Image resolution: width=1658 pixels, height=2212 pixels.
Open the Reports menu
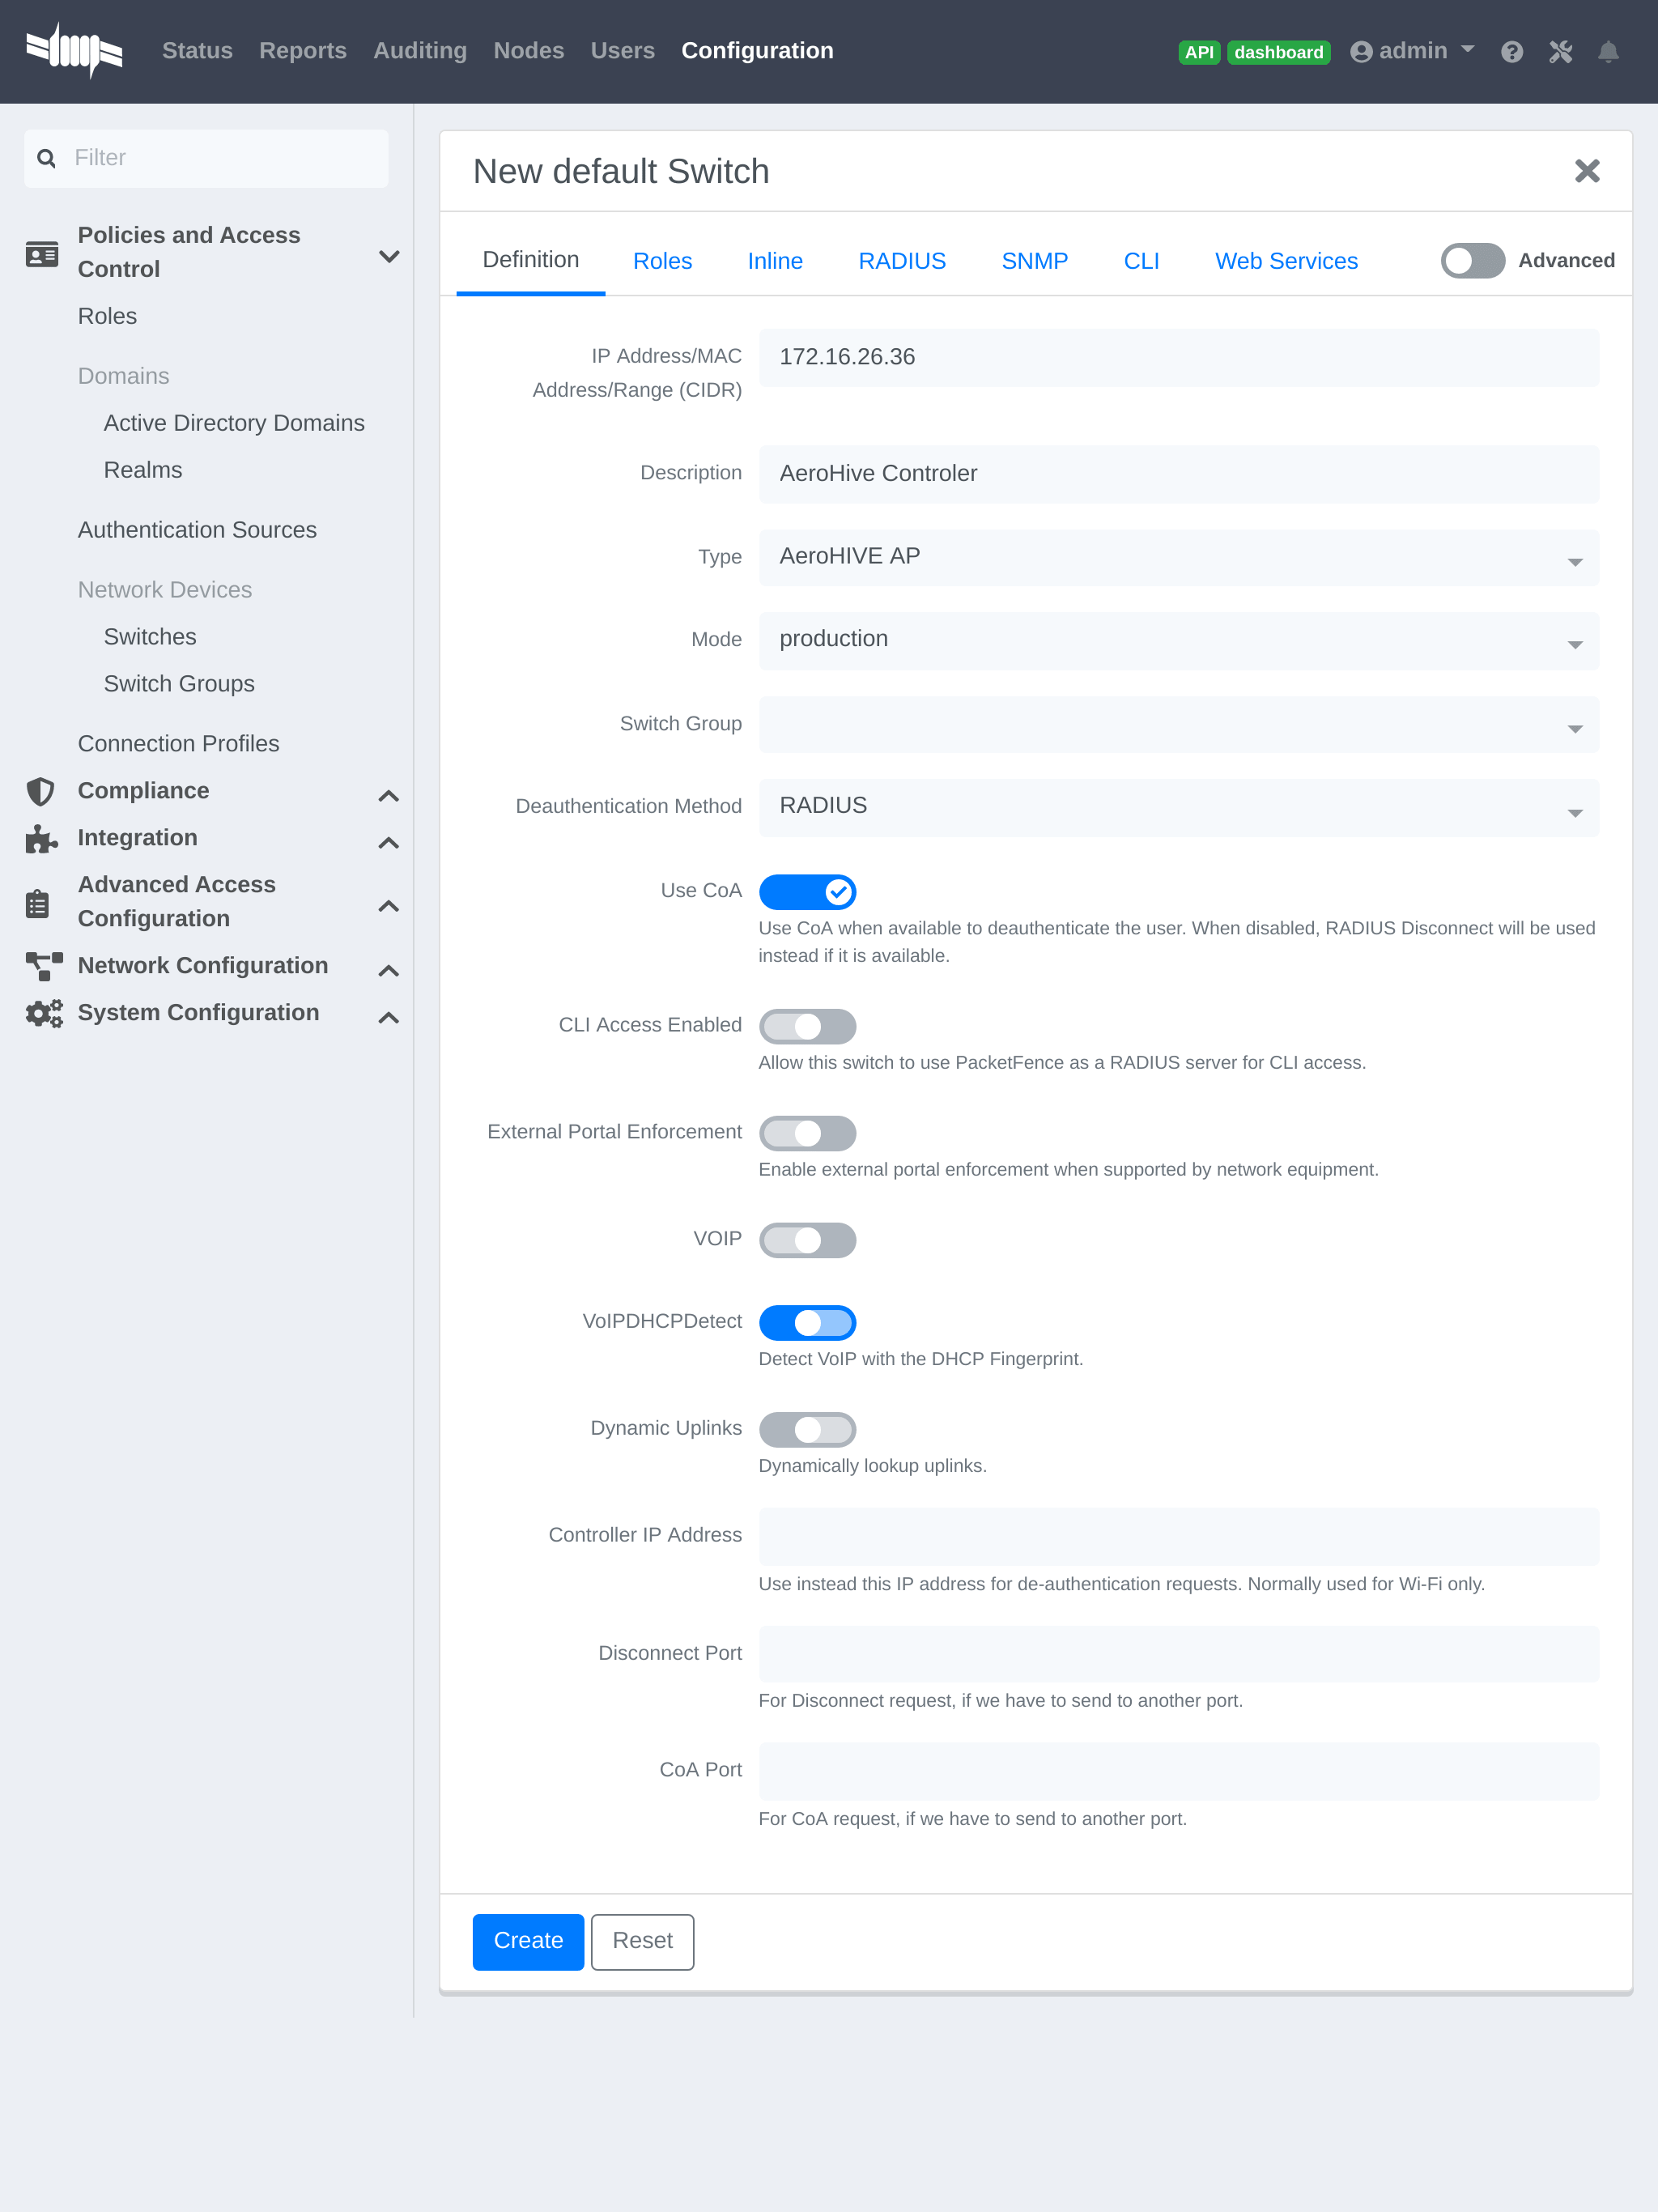pos(303,51)
